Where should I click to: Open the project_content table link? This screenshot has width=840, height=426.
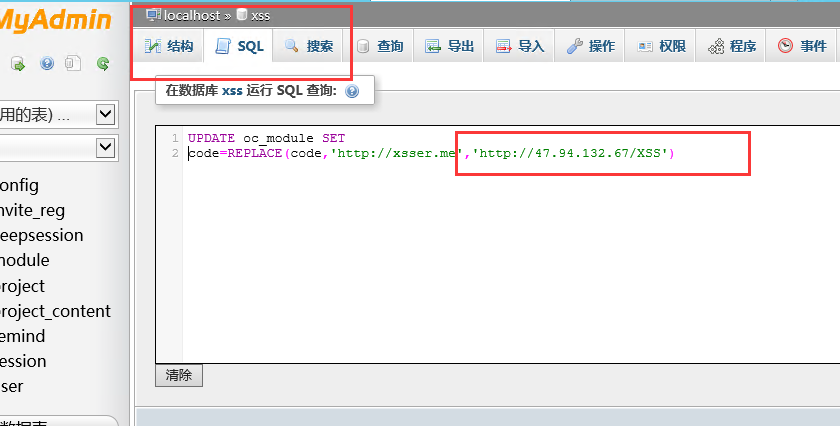55,311
